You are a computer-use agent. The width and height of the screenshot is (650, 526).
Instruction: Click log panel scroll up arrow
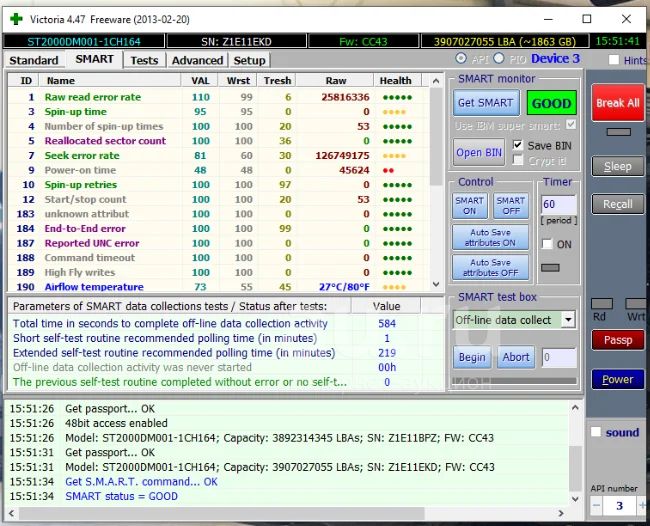click(x=575, y=408)
